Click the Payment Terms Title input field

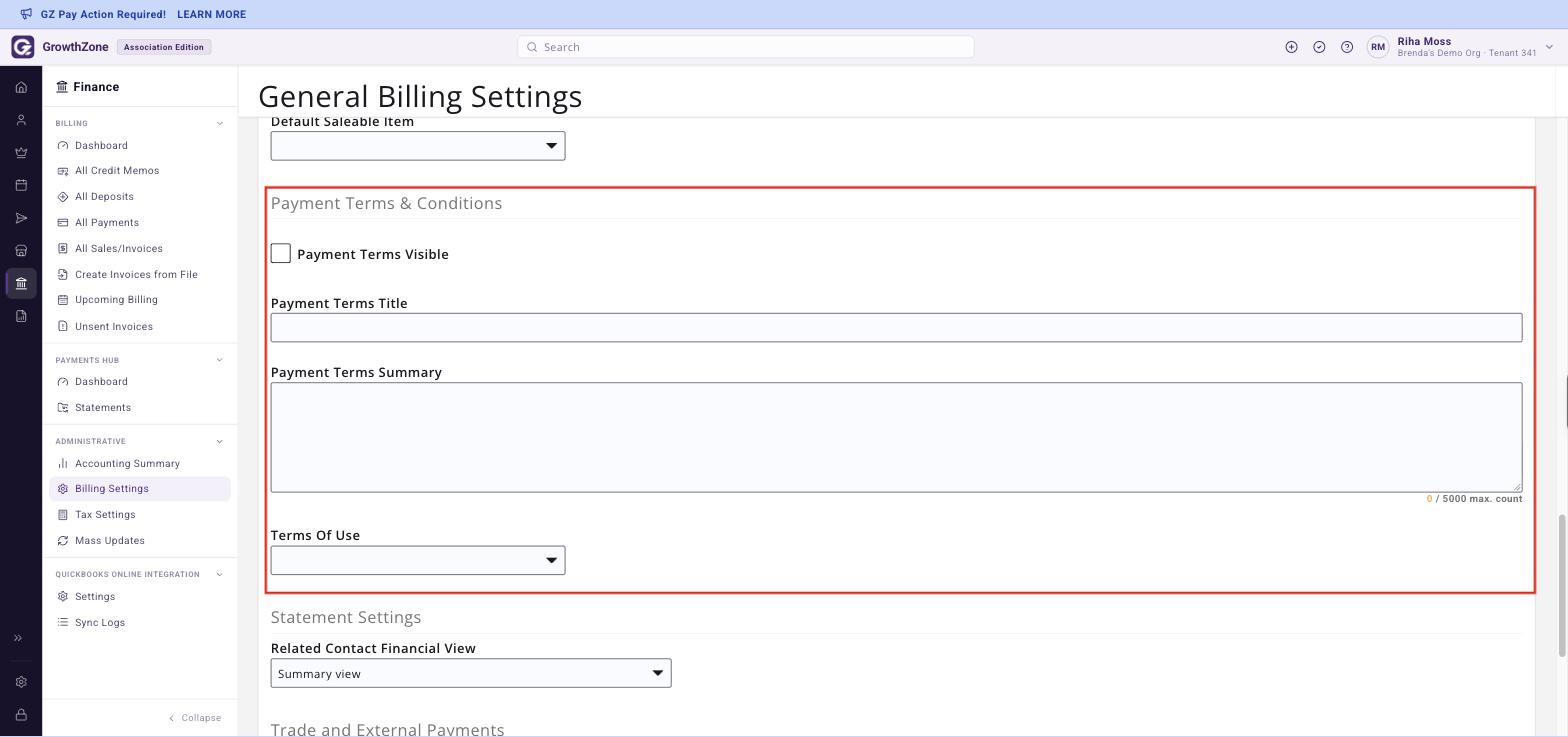pos(896,327)
